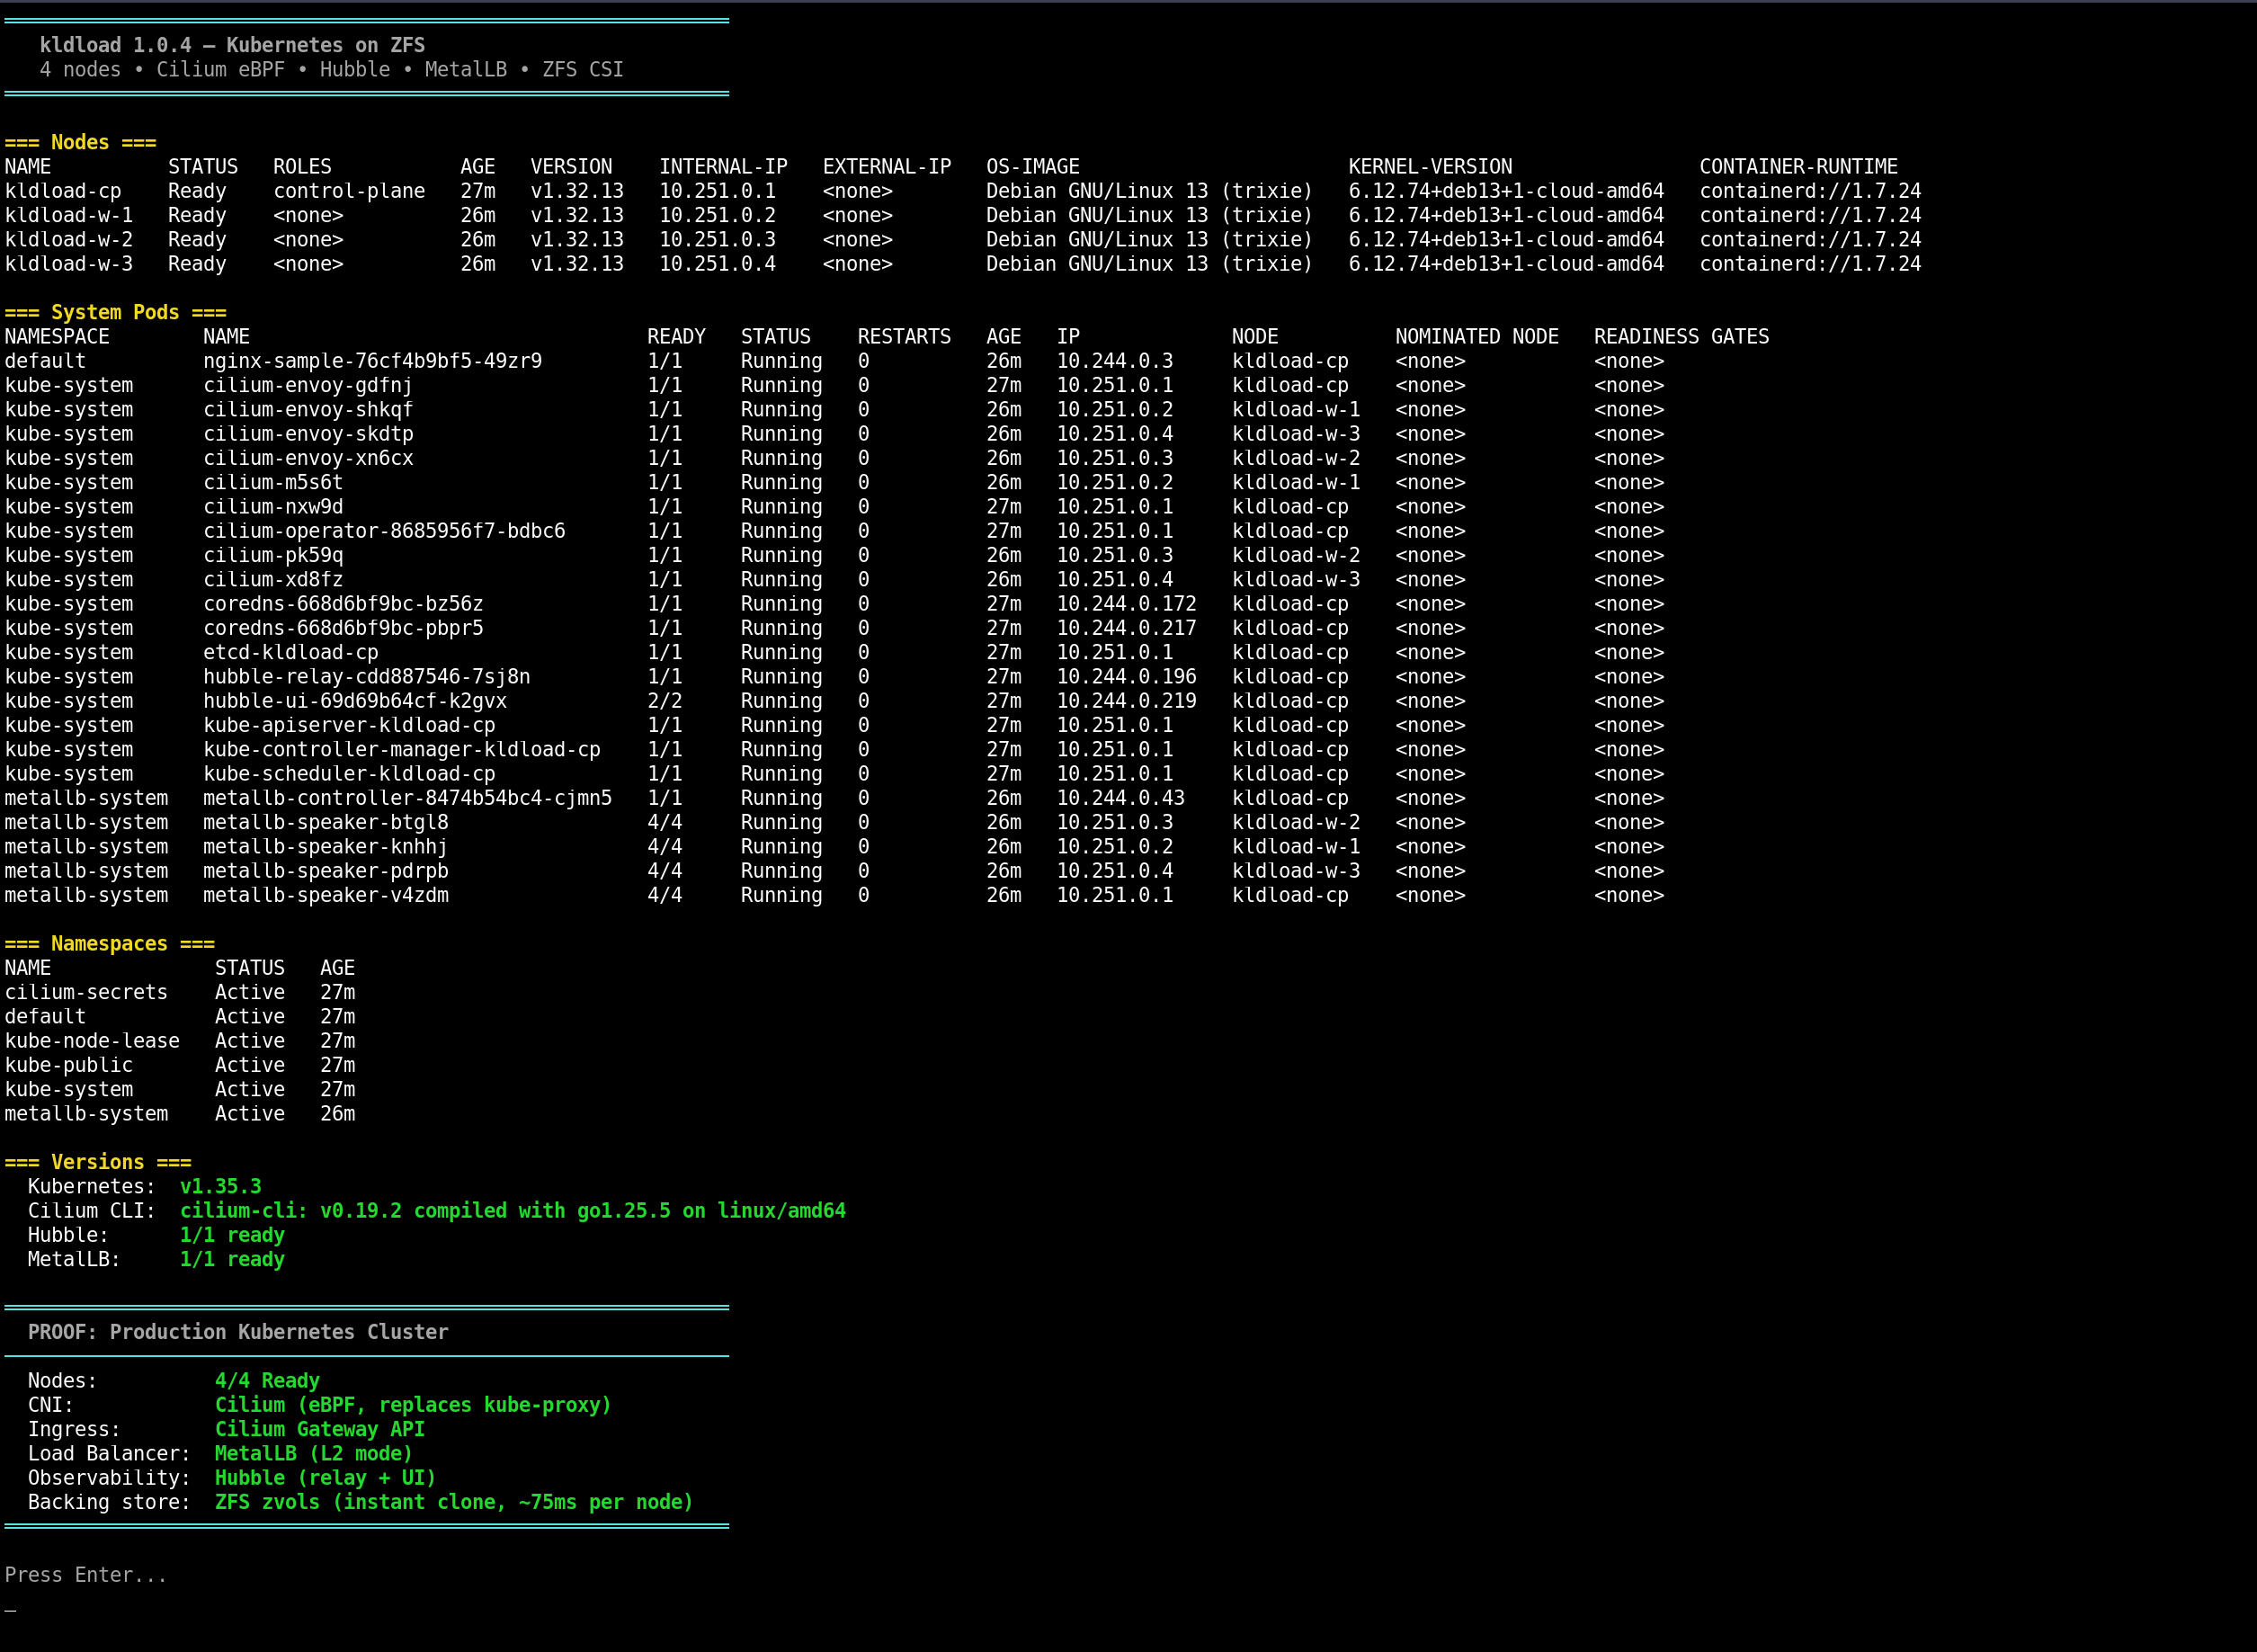Image resolution: width=2257 pixels, height=1652 pixels.
Task: Select the 'NOMINATED NODE' column header
Action: click(x=1477, y=337)
